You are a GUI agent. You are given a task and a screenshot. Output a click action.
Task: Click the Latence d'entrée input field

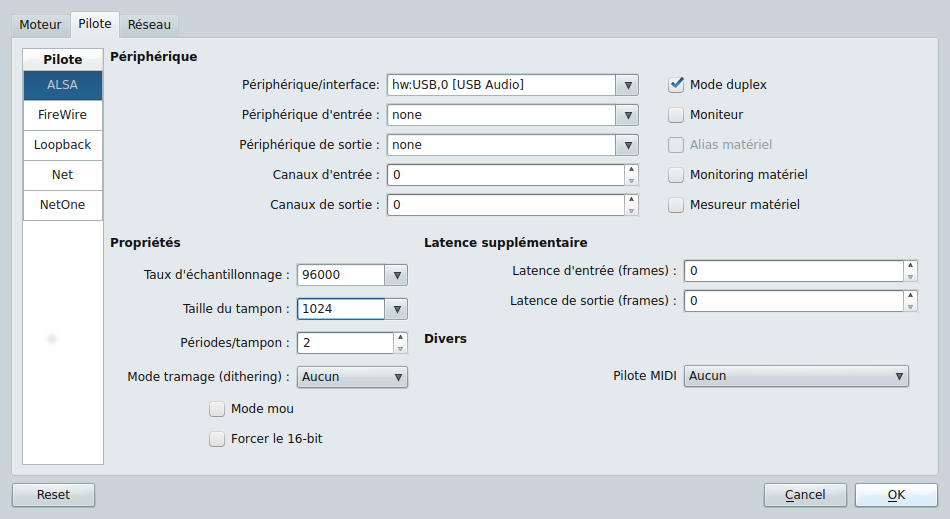793,271
